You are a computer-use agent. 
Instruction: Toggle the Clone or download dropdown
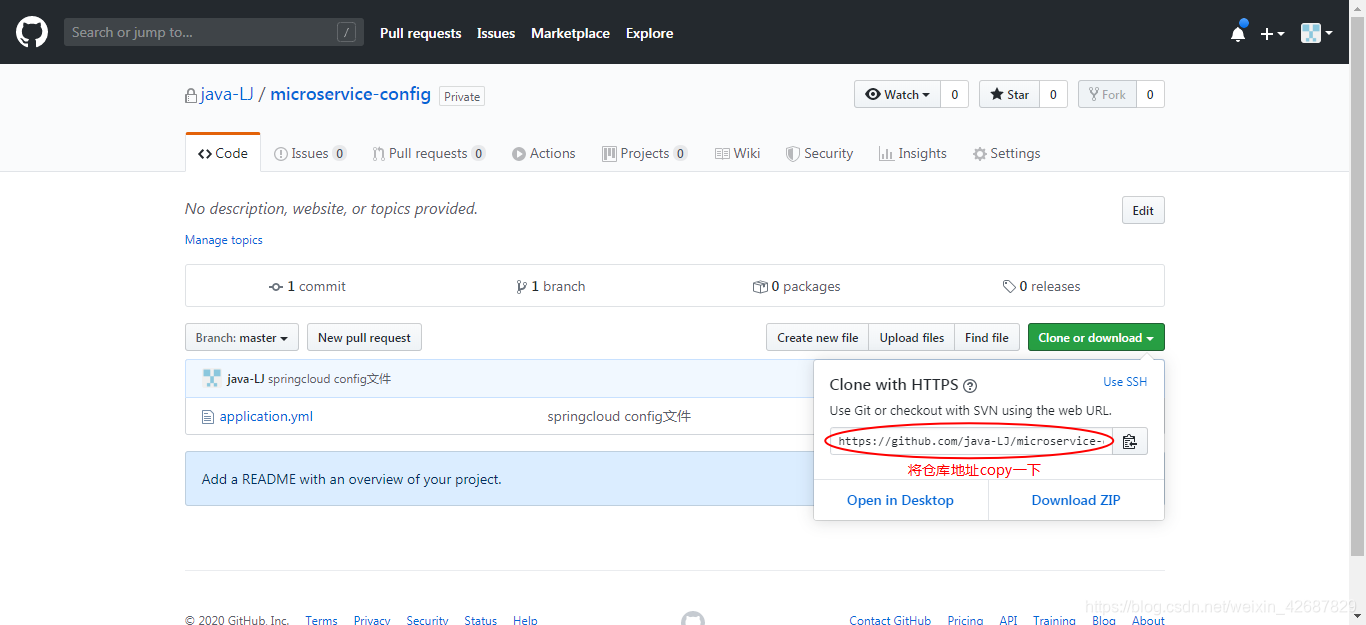pos(1096,338)
